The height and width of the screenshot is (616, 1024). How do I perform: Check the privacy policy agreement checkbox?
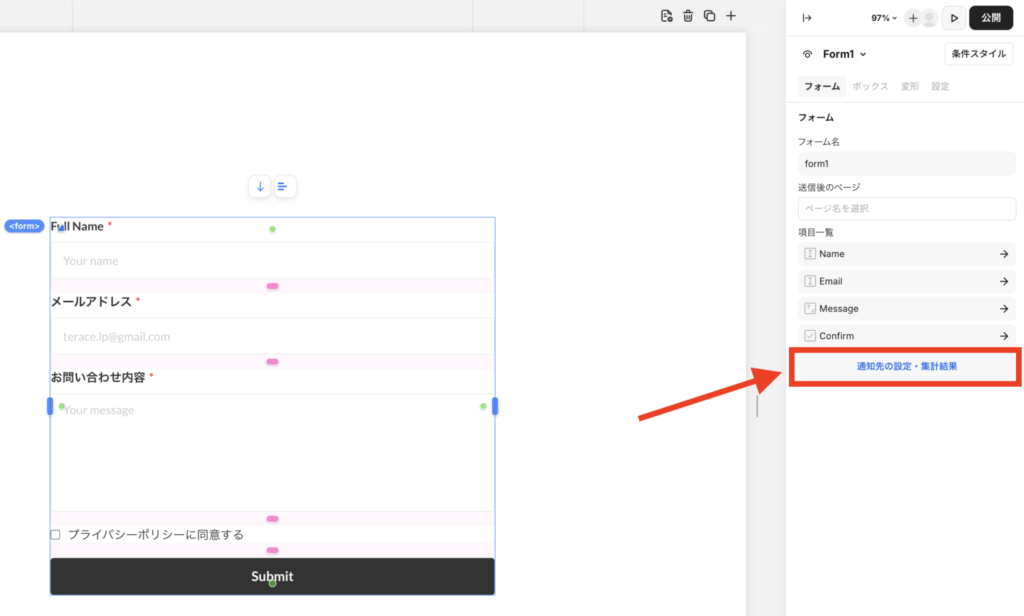click(56, 535)
